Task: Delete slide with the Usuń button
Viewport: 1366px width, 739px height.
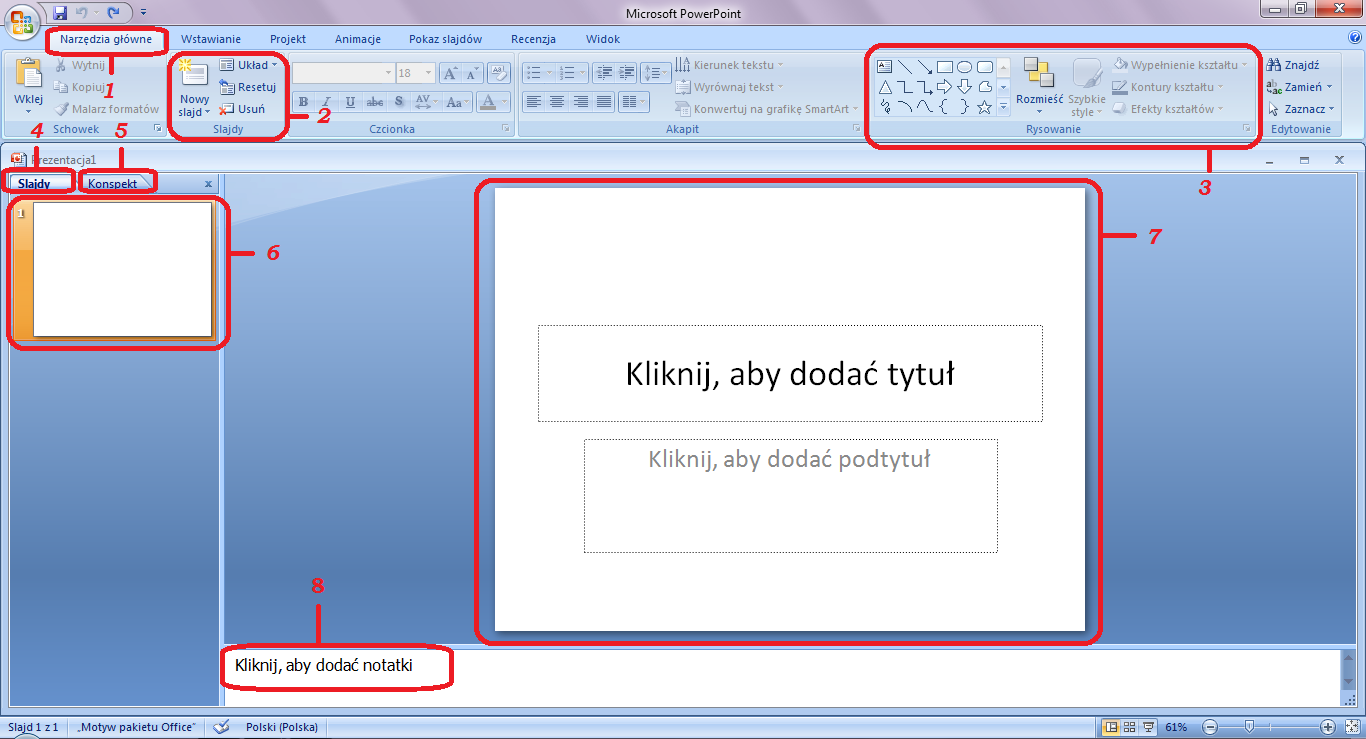Action: [243, 109]
